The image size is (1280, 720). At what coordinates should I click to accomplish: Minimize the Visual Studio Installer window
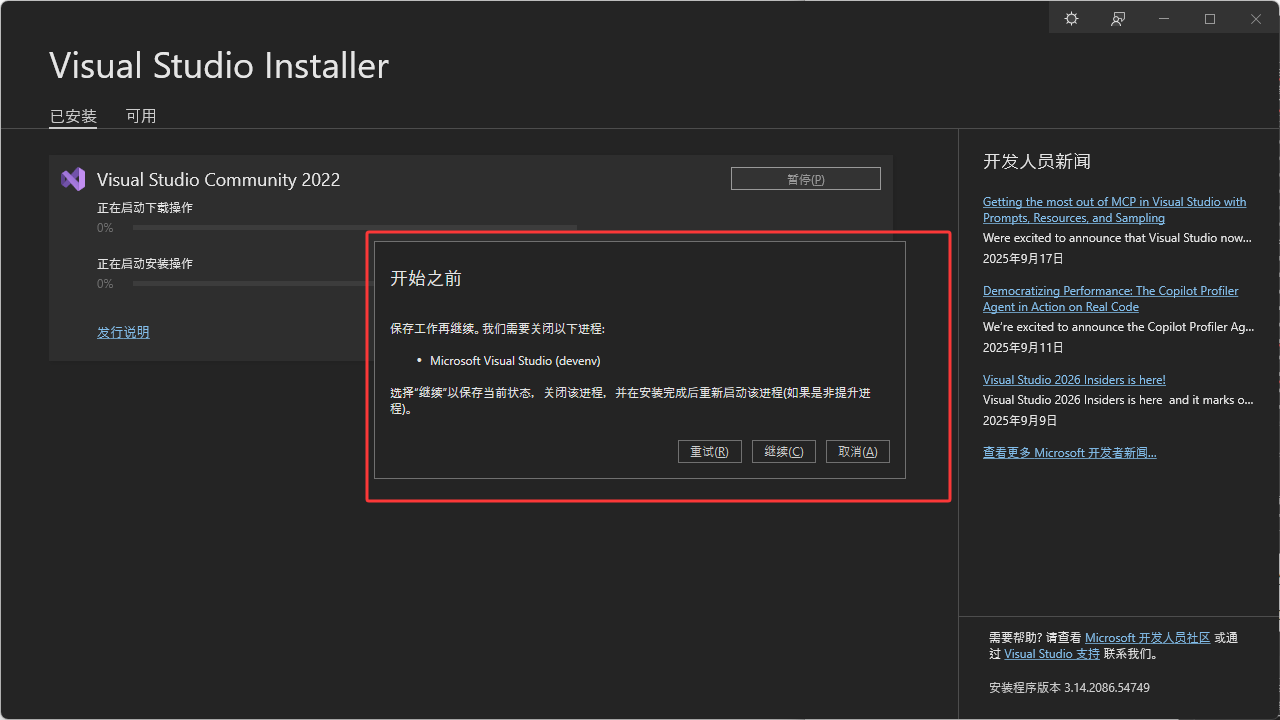1164,19
